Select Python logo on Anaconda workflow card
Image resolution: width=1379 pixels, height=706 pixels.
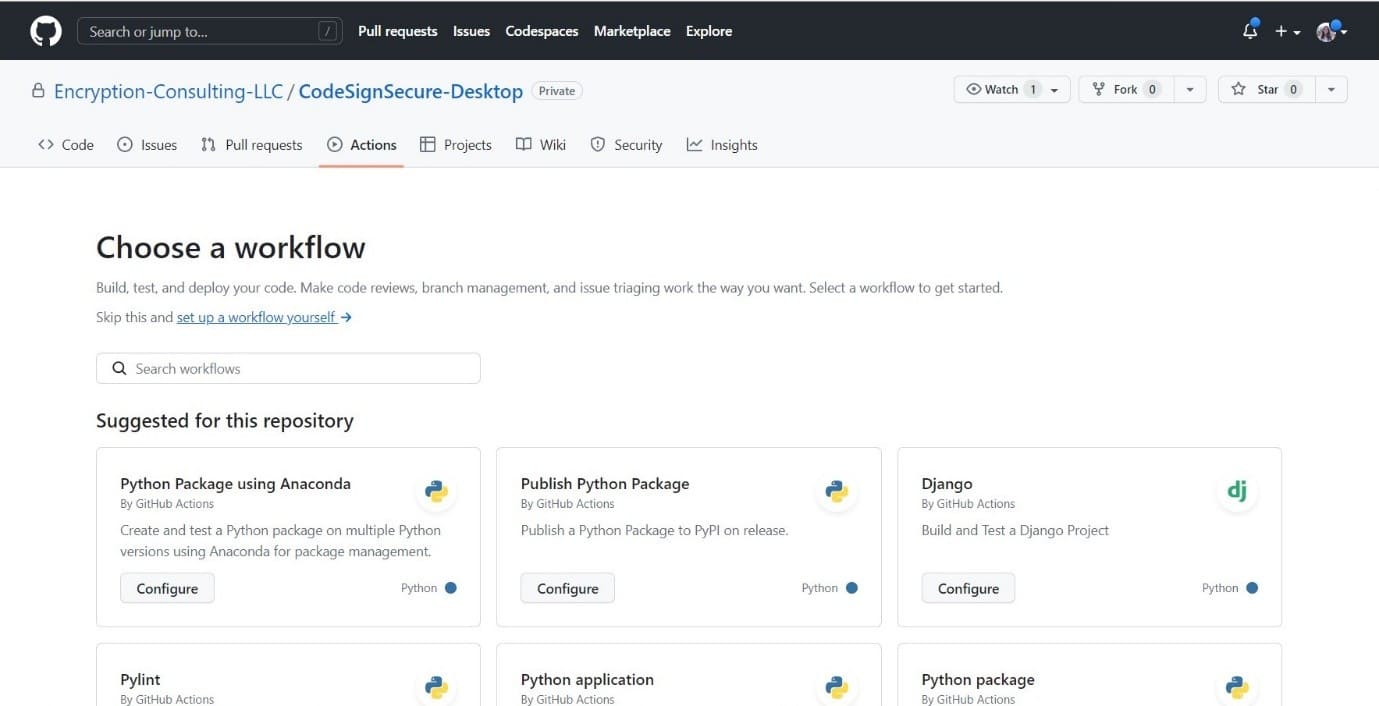point(436,491)
